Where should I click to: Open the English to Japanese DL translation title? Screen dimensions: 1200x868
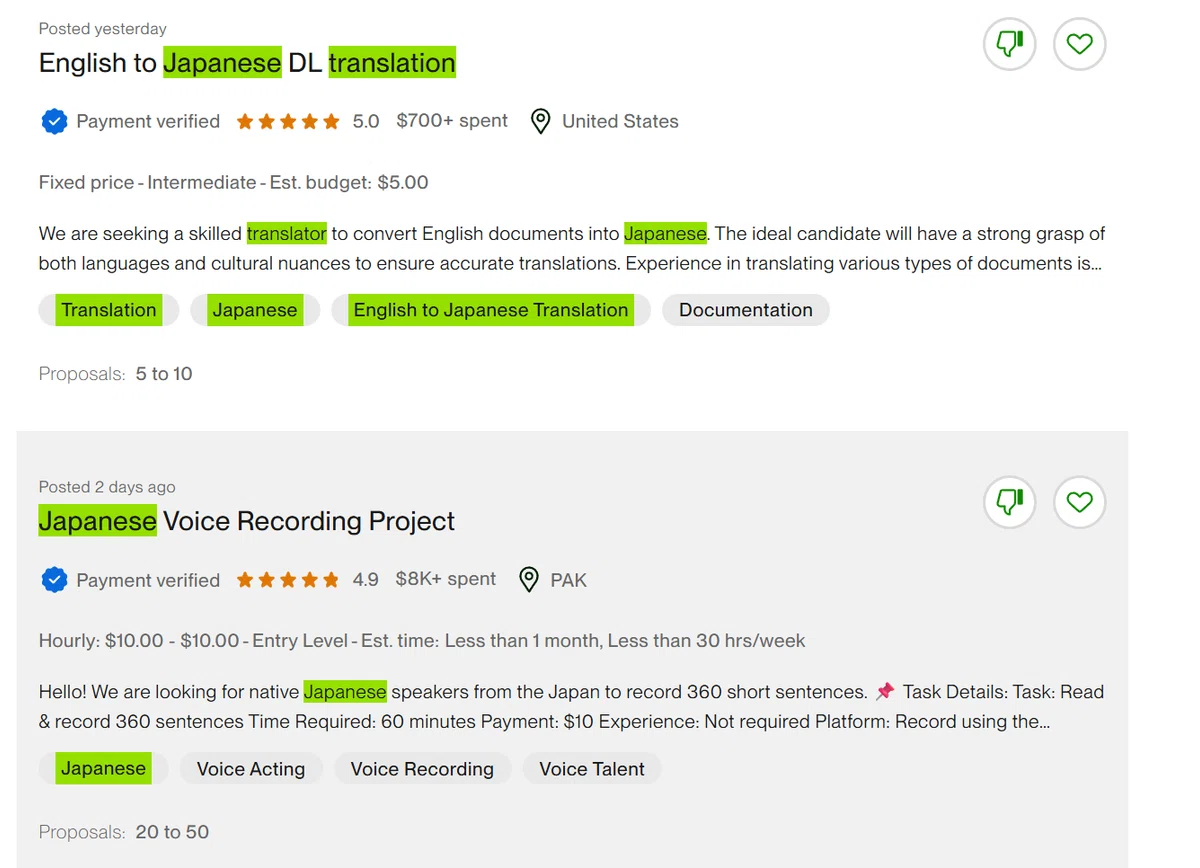pos(247,63)
